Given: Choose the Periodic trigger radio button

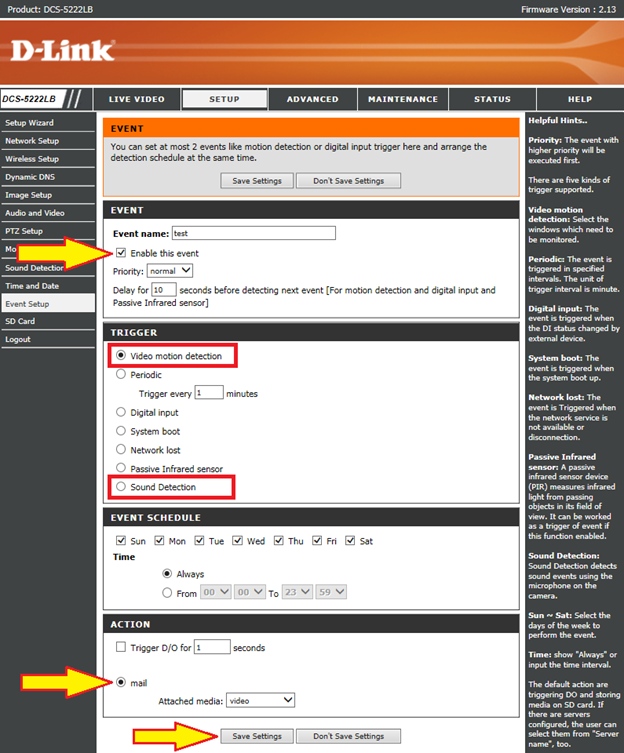Looking at the screenshot, I should [122, 375].
